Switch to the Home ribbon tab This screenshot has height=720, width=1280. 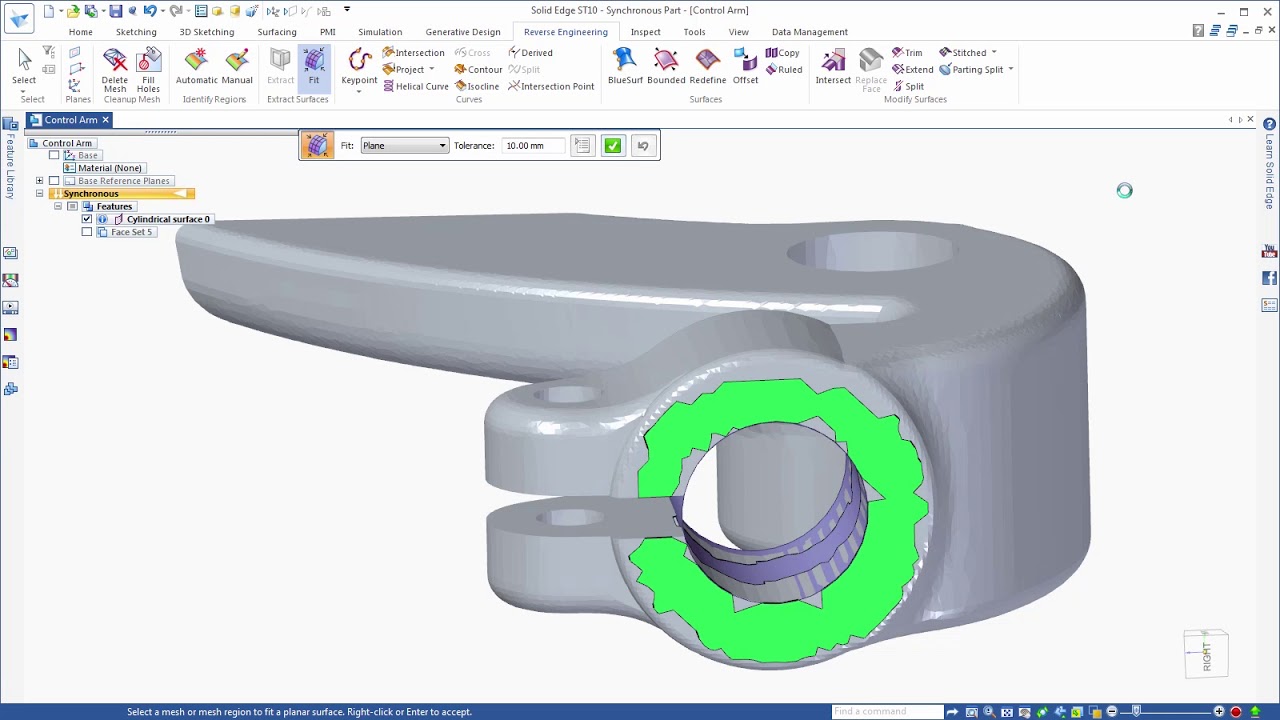(80, 32)
